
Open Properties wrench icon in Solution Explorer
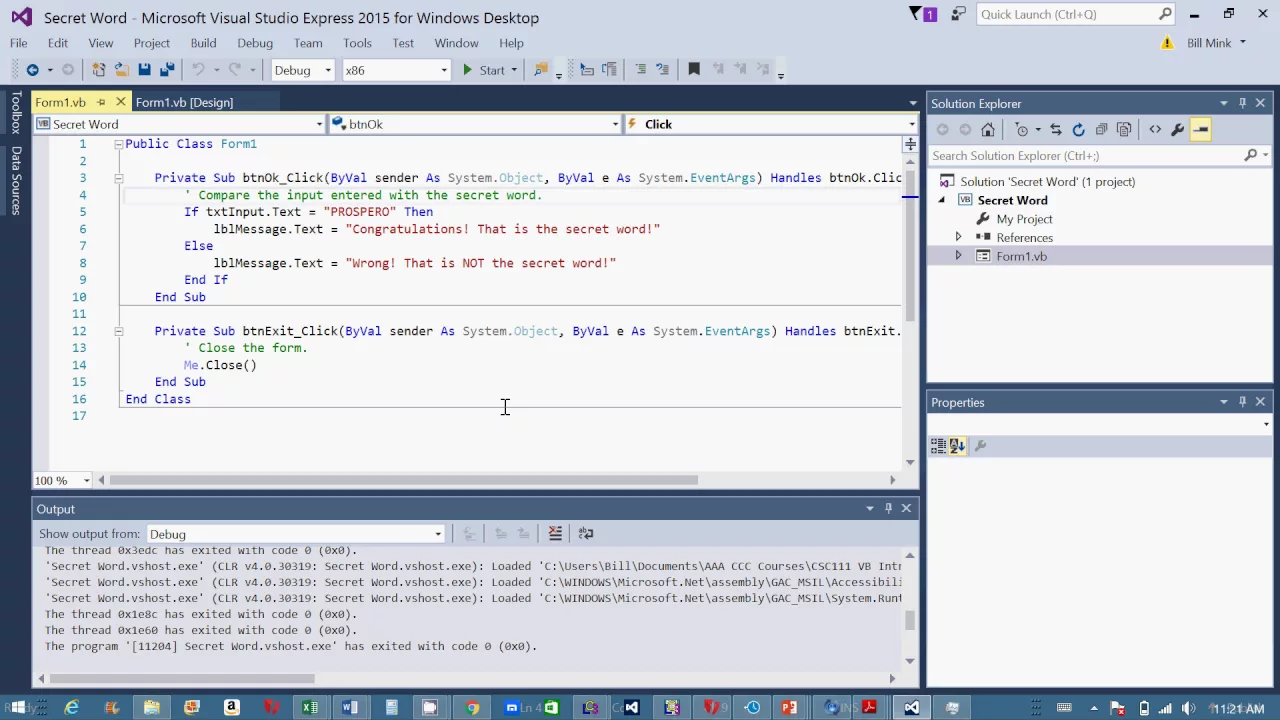coord(1177,130)
